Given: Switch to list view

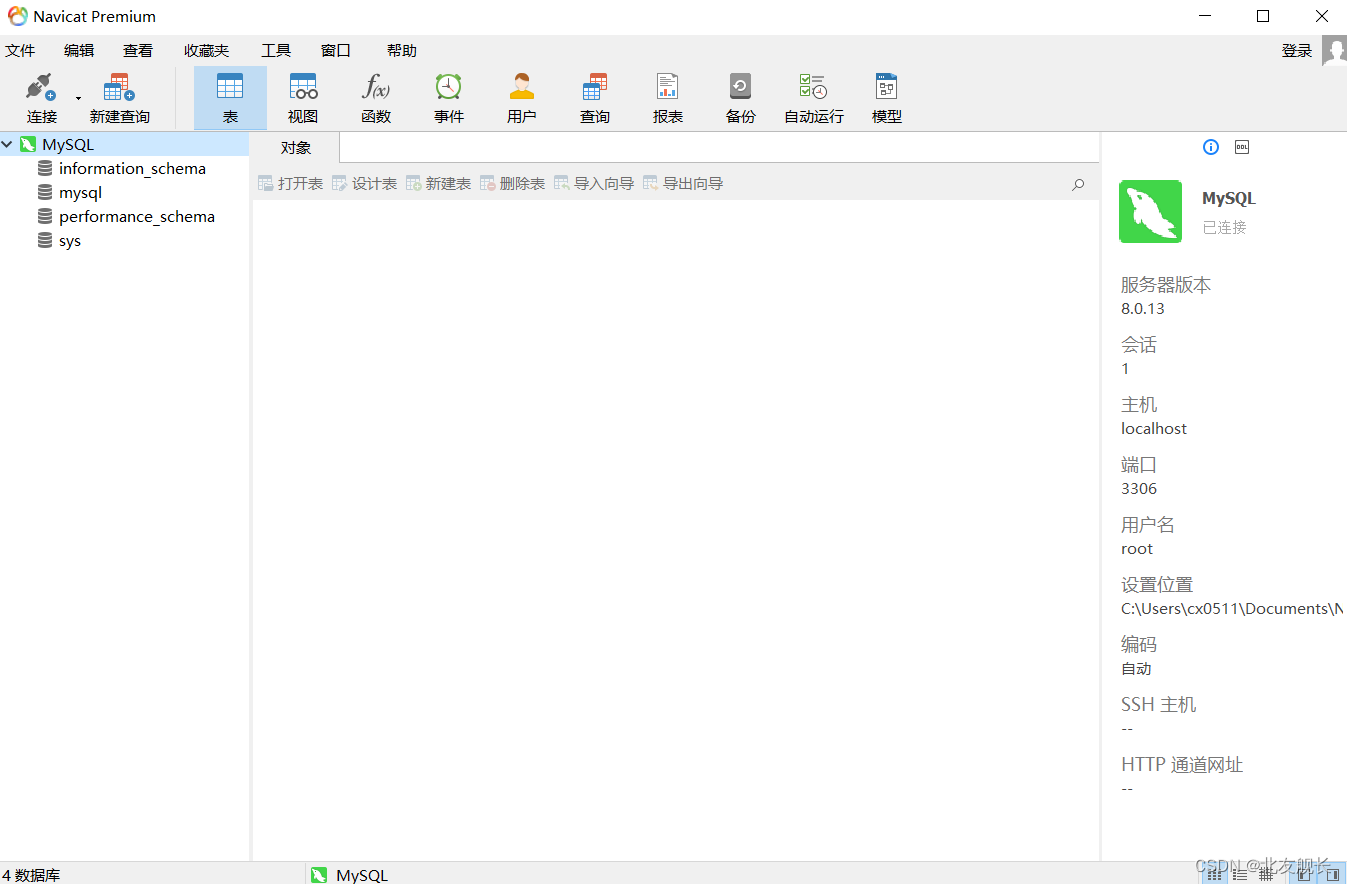Looking at the screenshot, I should point(1240,874).
